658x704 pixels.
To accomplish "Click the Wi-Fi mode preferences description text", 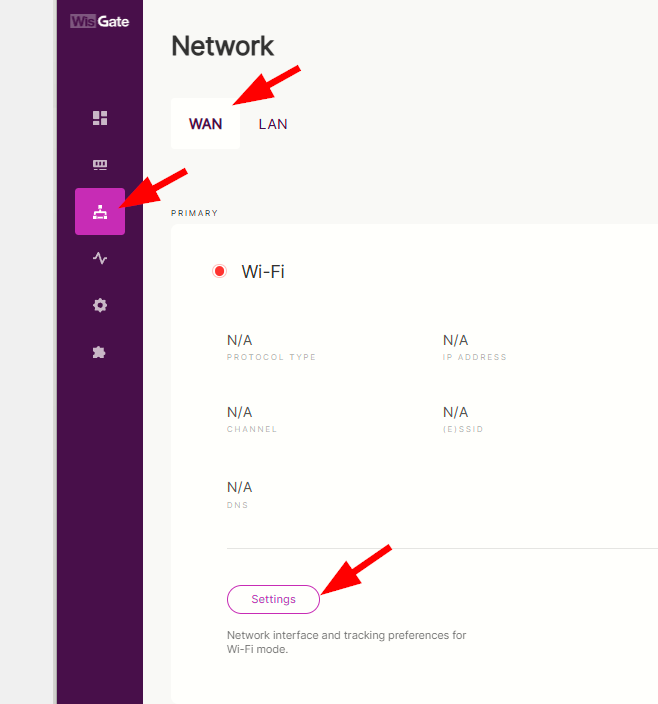I will pos(346,642).
